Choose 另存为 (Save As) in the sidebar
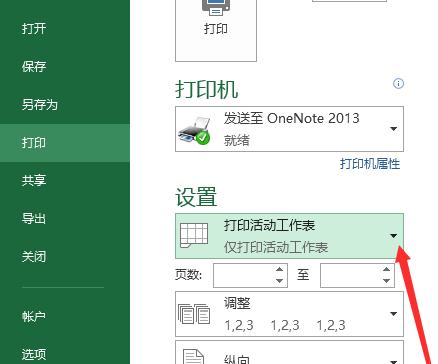This screenshot has height=364, width=438. 40,105
